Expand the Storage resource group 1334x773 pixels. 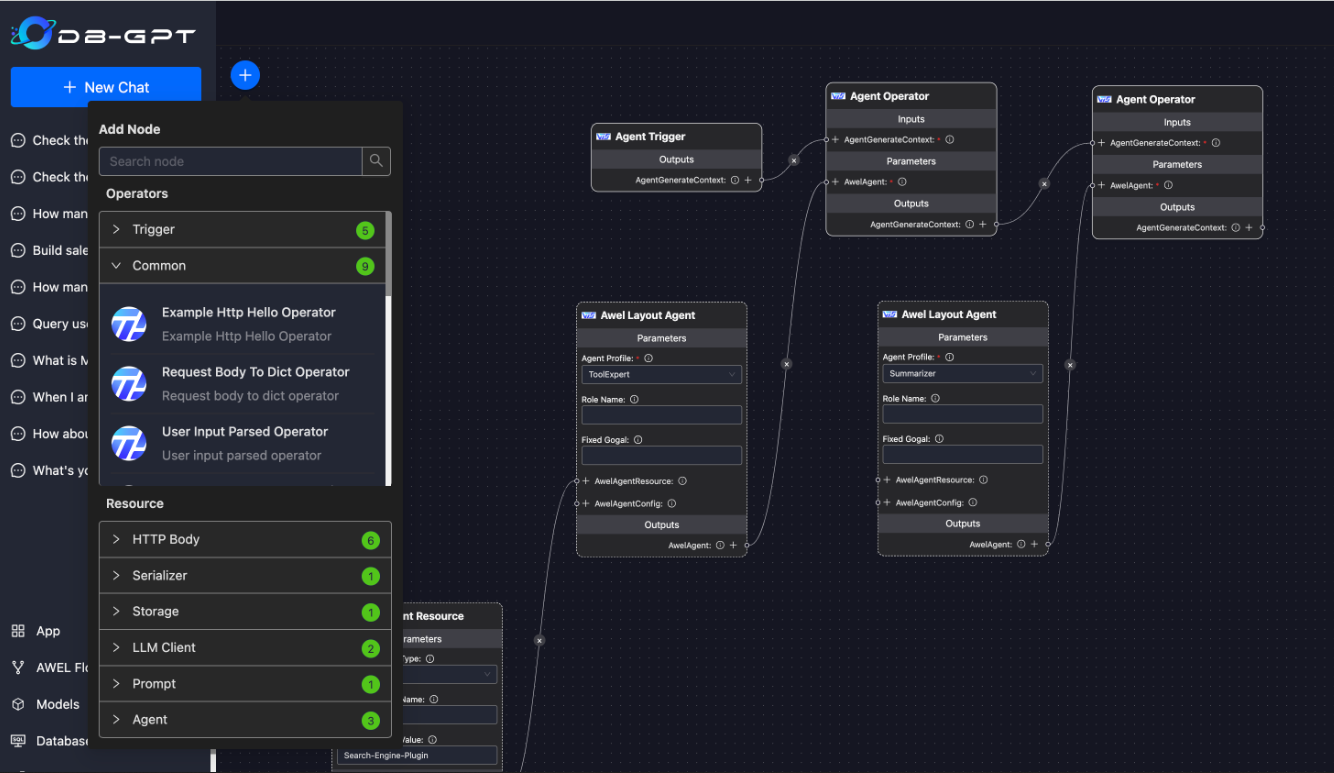(245, 612)
